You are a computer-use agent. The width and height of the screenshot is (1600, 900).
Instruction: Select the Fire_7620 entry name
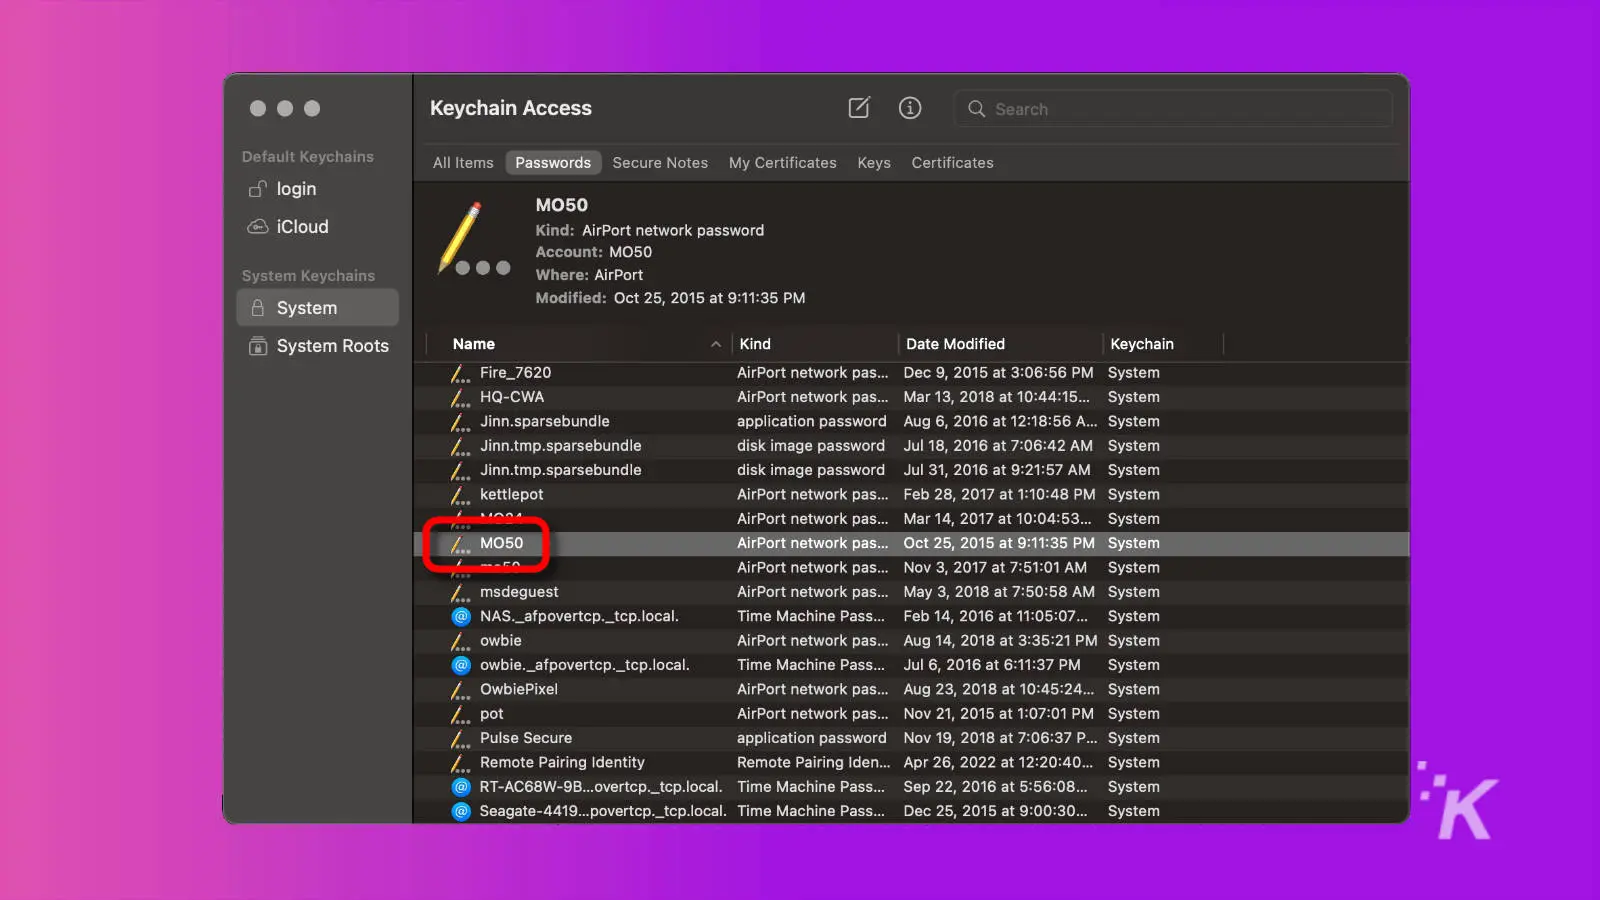point(515,373)
